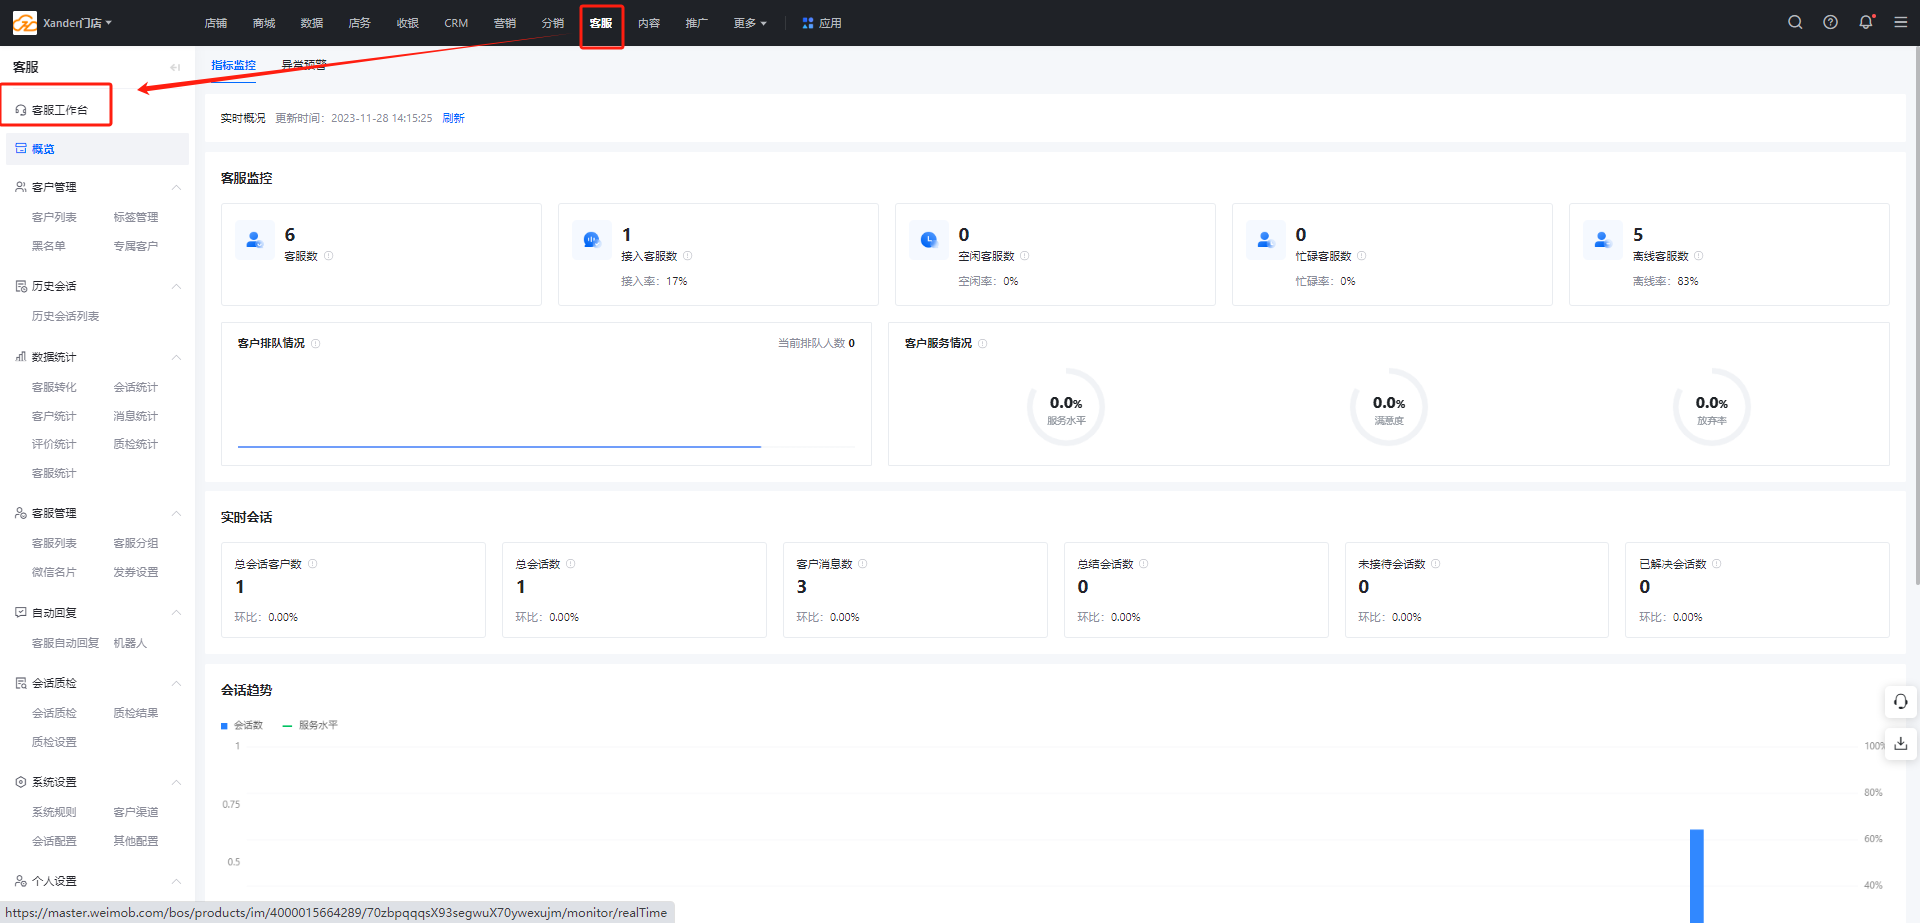Click the info icon next to 客户消息数

863,564
